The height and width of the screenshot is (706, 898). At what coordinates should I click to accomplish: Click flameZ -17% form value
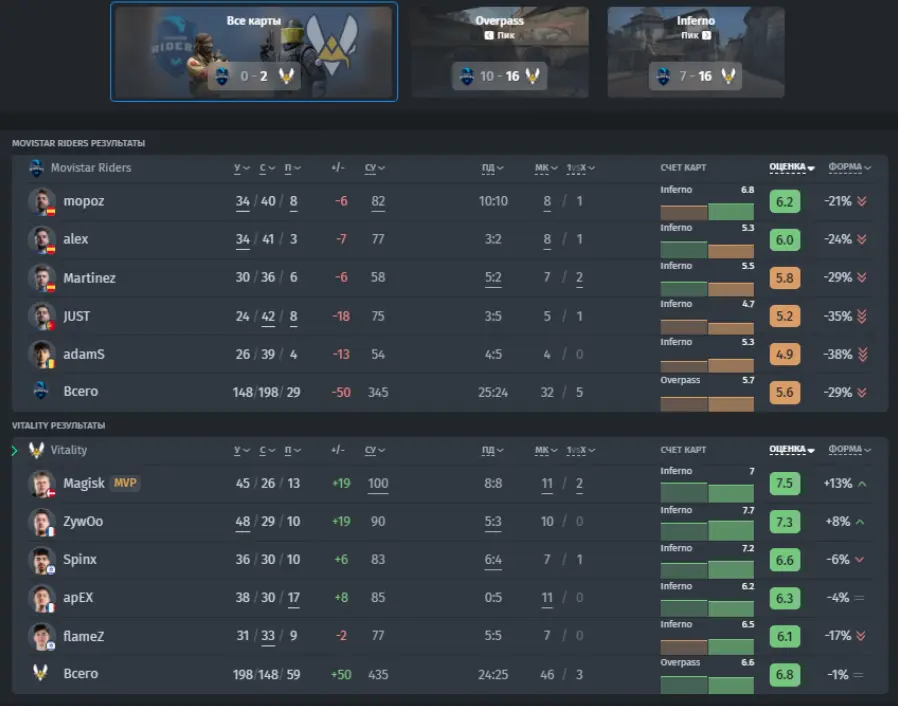click(839, 636)
